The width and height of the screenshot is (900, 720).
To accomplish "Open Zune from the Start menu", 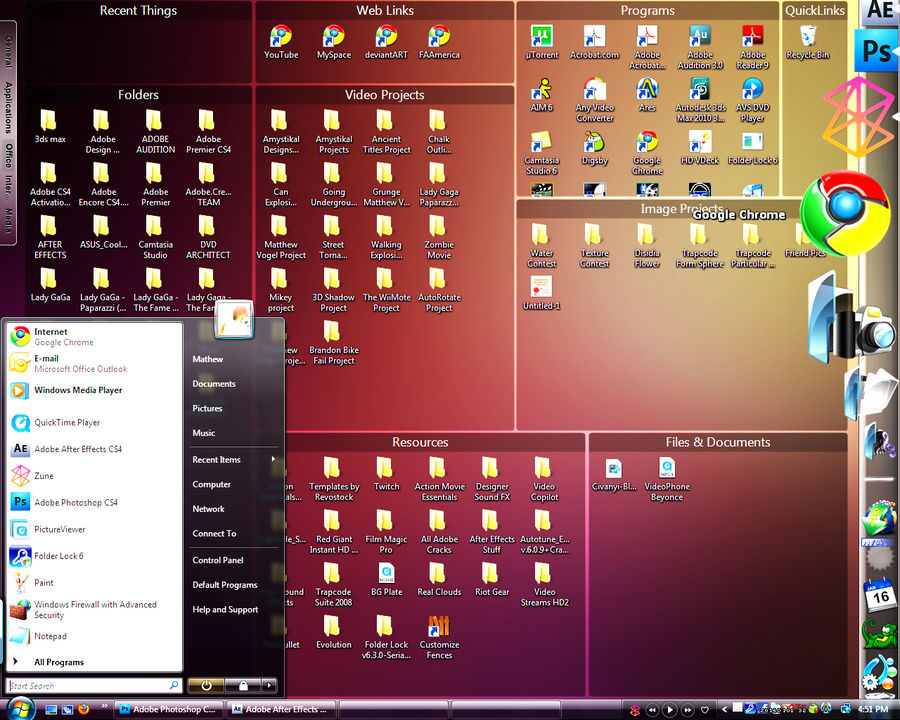I will point(94,475).
